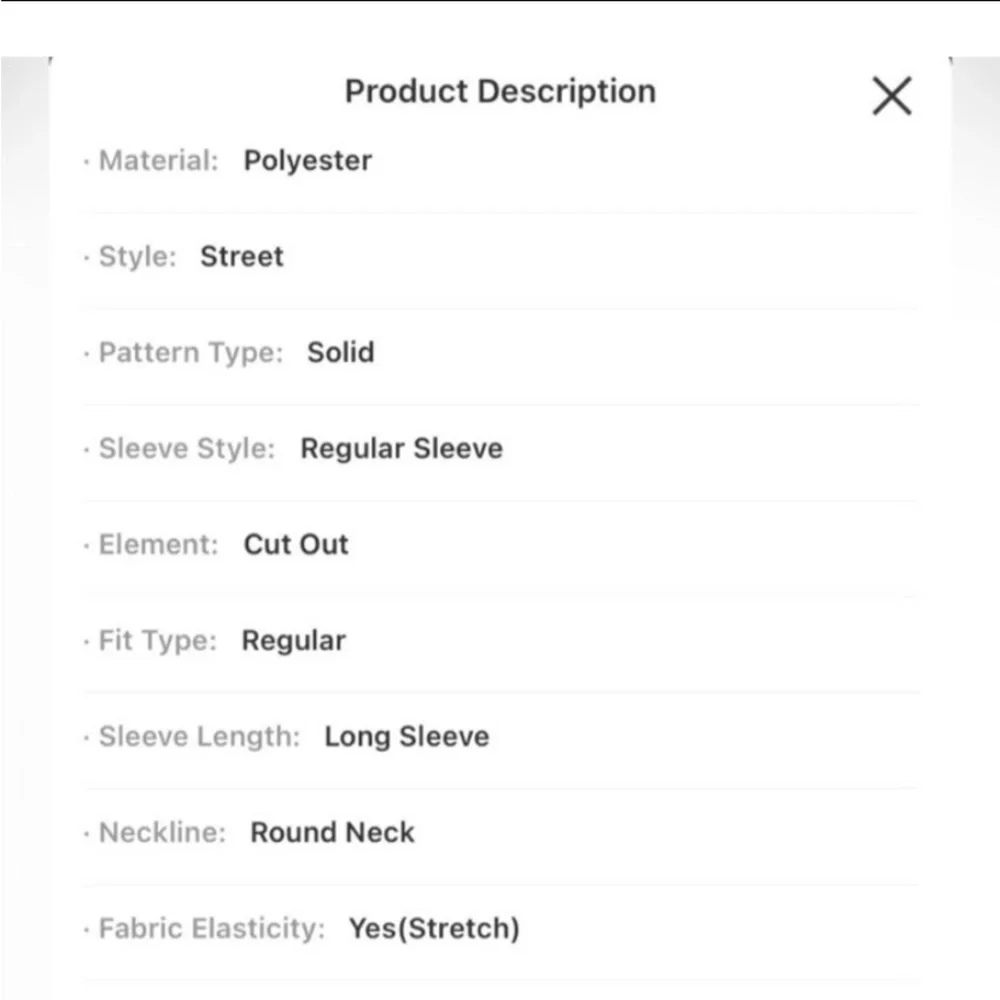This screenshot has height=1000, width=1000.
Task: Select the Neckline label
Action: [162, 833]
